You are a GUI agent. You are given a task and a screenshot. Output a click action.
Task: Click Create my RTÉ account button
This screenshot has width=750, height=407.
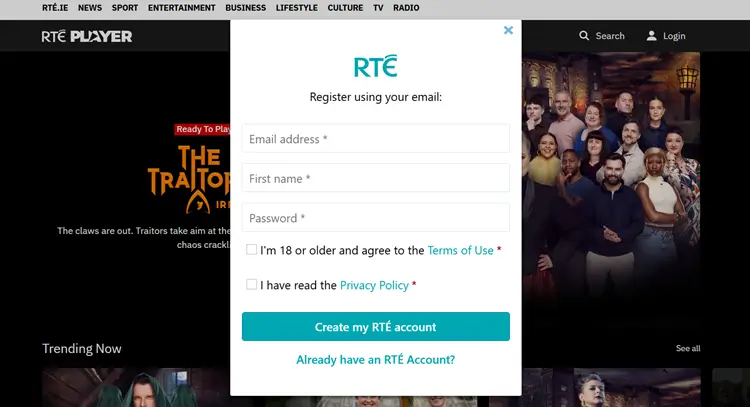tap(375, 327)
